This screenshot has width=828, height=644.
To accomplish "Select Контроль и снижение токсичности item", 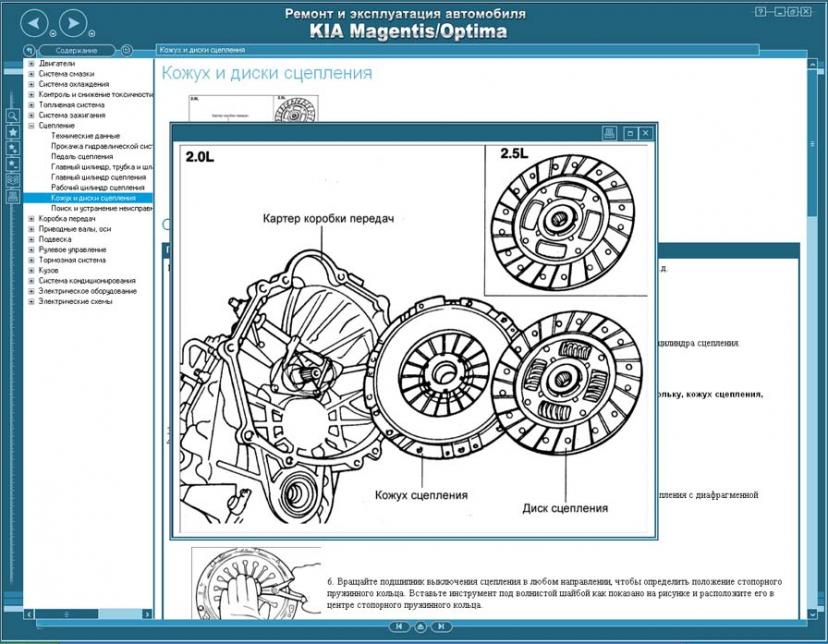I will [96, 94].
